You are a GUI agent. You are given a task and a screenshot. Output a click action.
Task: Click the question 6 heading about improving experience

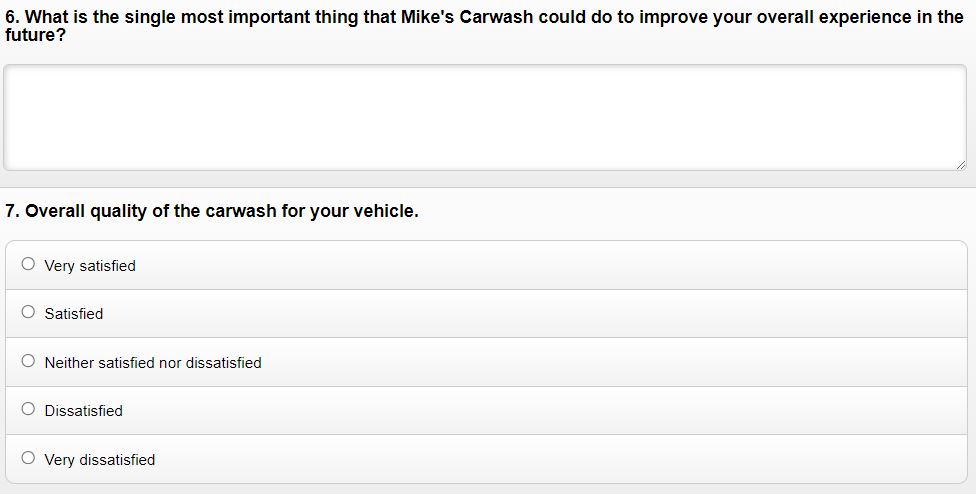point(484,26)
